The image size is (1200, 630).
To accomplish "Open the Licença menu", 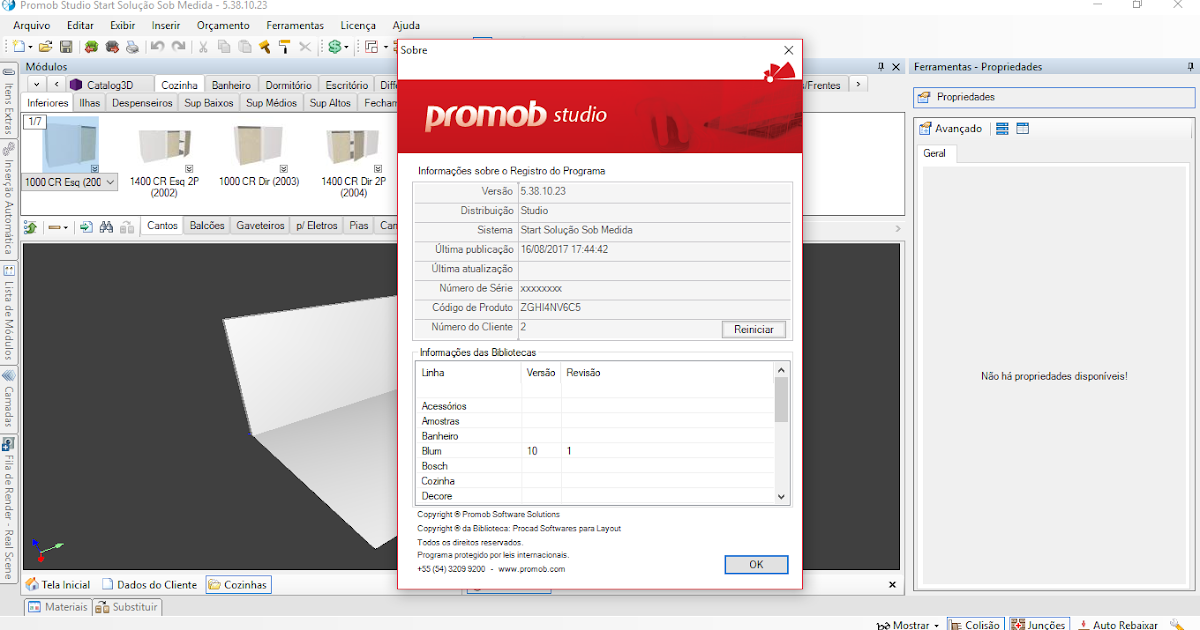I will 358,25.
